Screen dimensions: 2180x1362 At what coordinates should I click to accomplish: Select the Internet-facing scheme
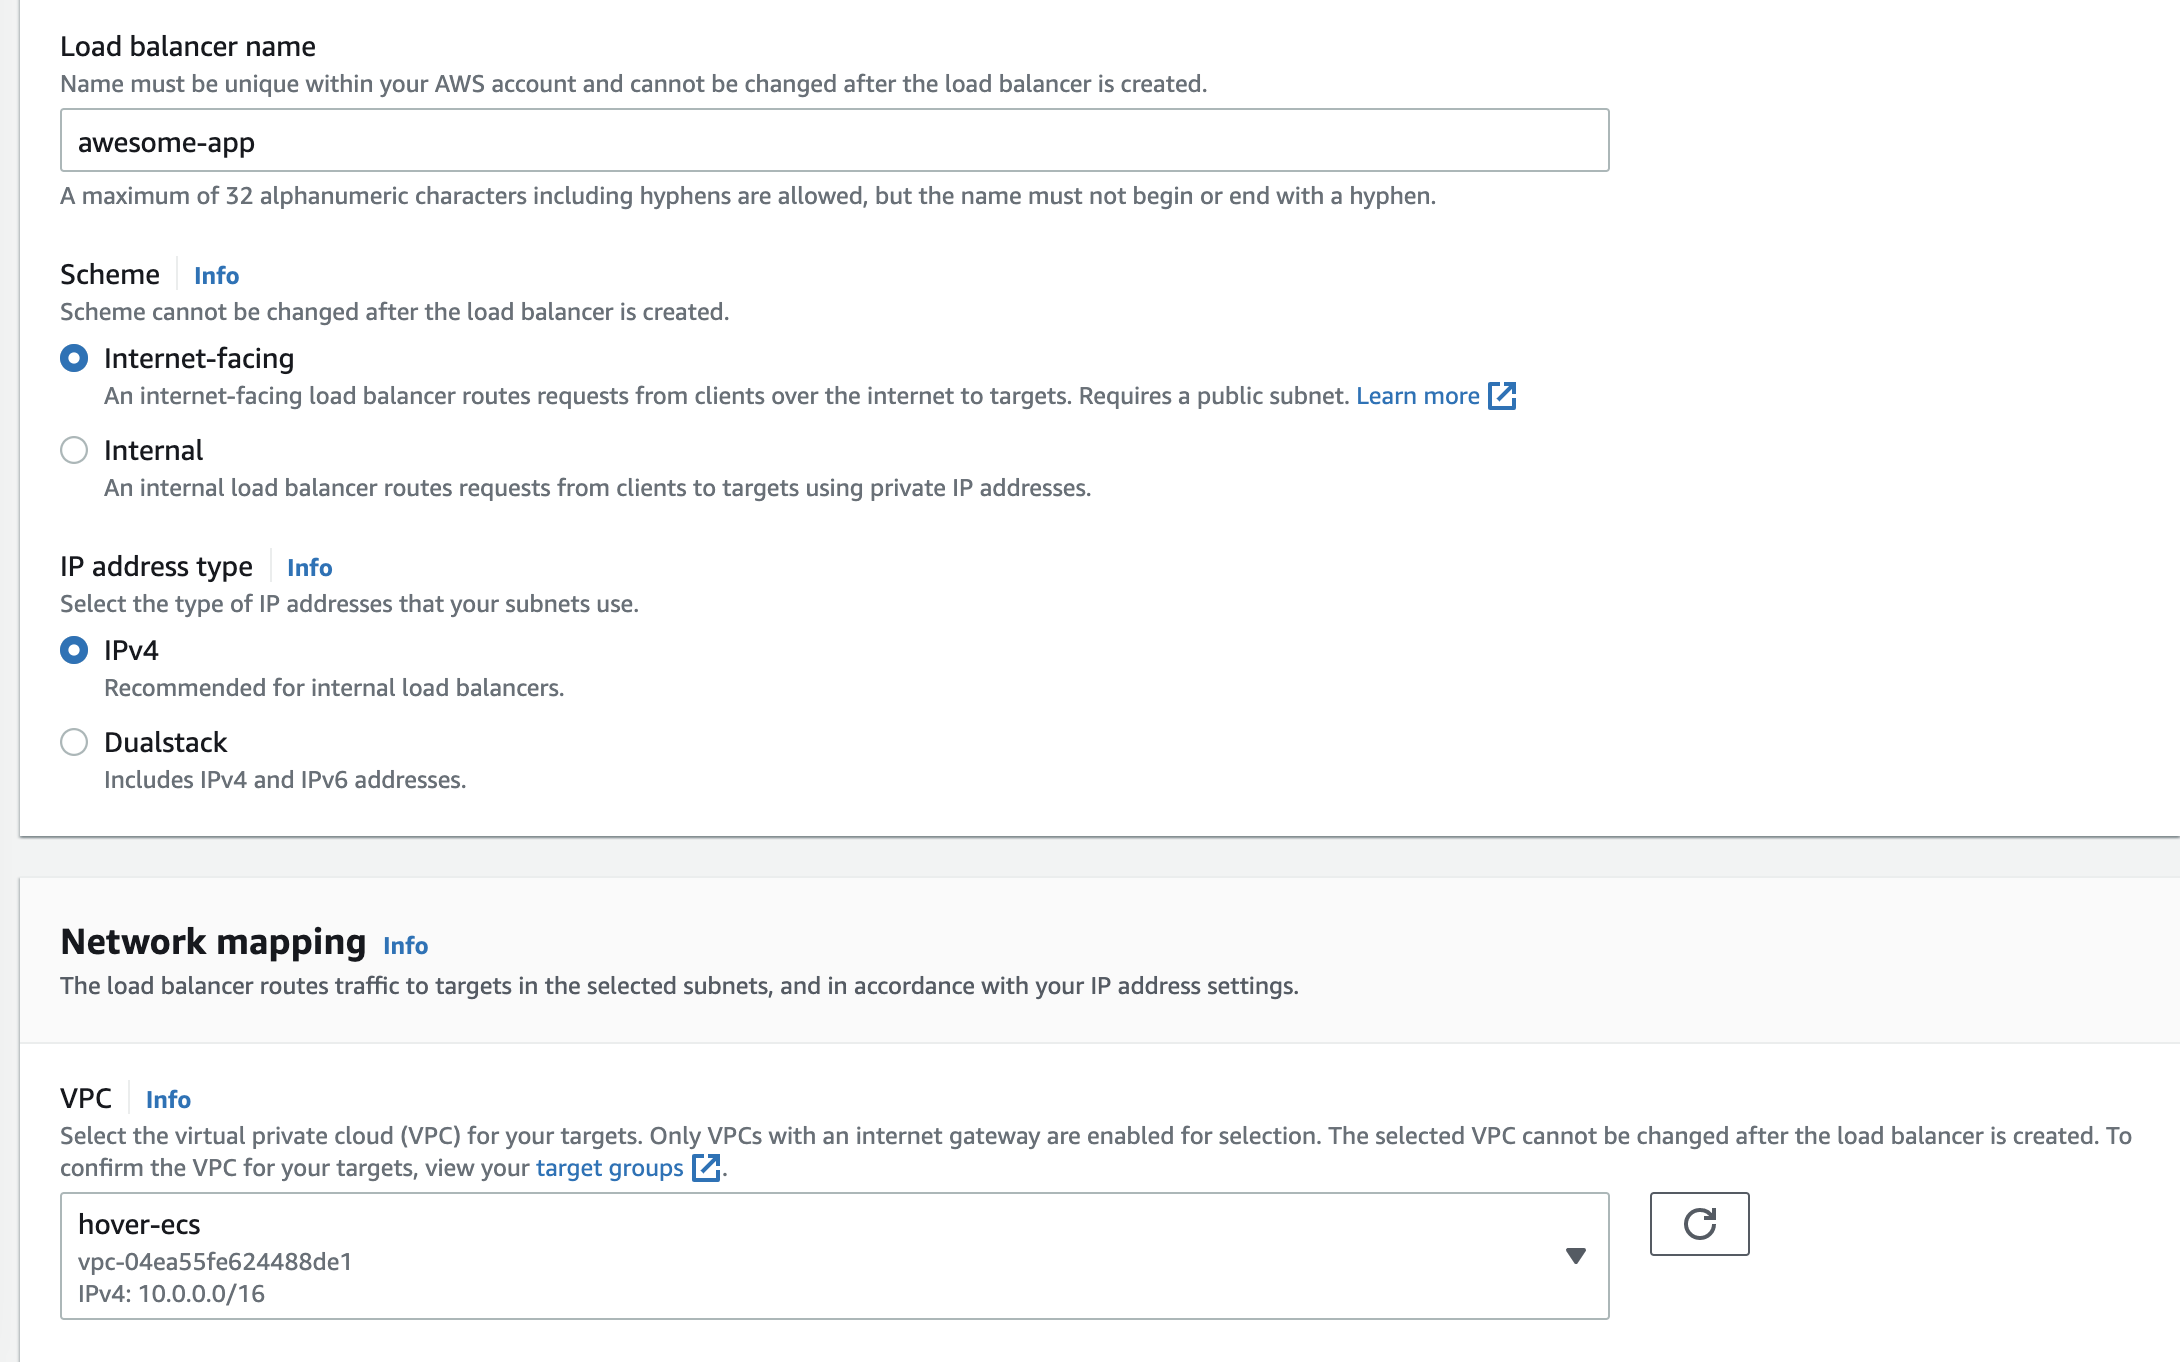pos(74,358)
